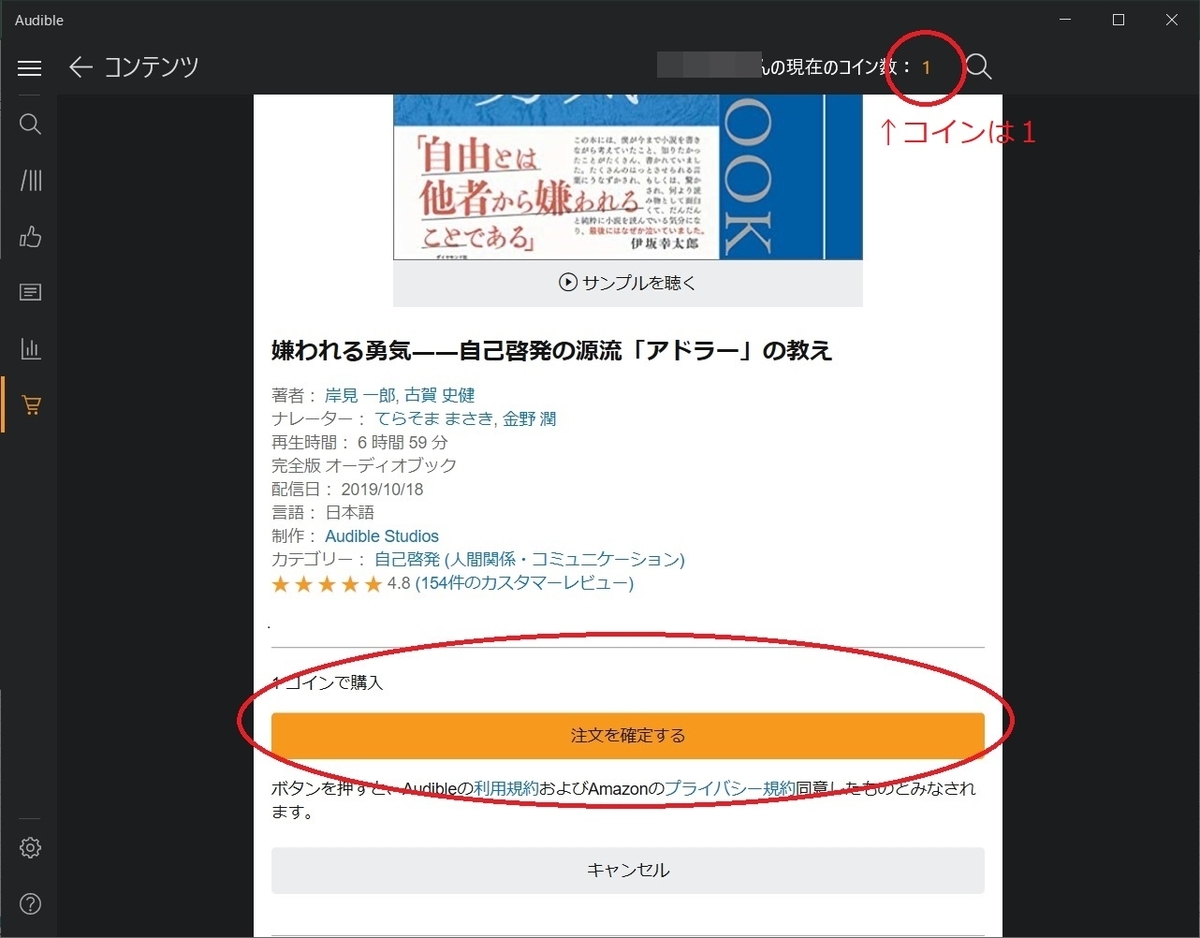The image size is (1200, 938).
Task: Maximize the Audible window
Action: [1119, 20]
